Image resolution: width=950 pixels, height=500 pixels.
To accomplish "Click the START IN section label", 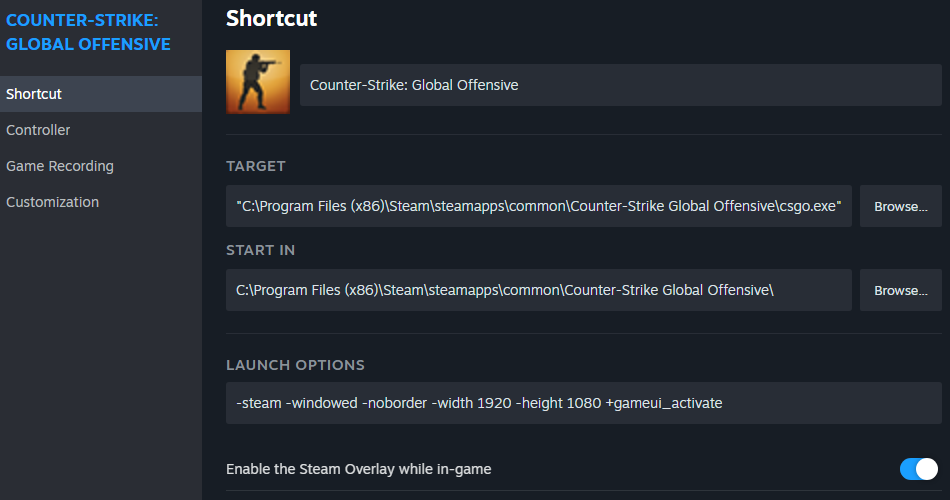I will click(x=260, y=250).
